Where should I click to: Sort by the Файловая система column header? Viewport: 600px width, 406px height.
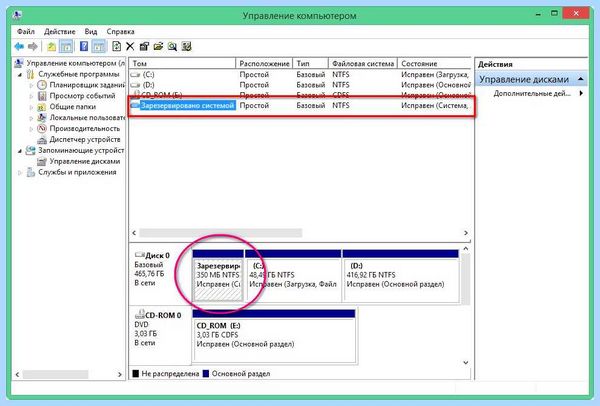click(x=363, y=64)
